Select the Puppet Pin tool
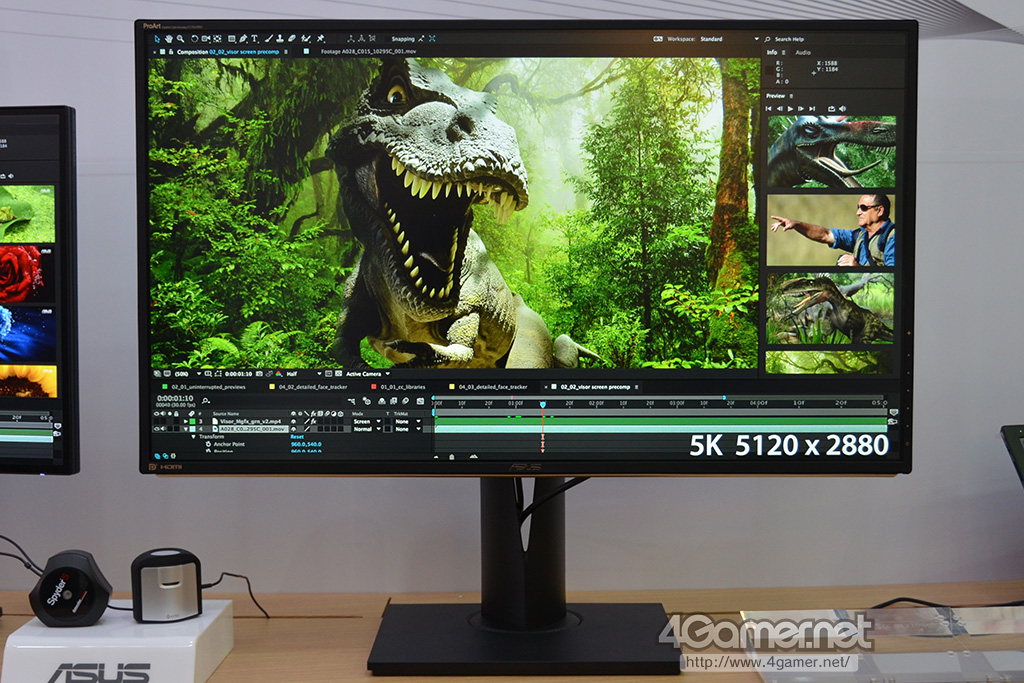 click(x=320, y=39)
